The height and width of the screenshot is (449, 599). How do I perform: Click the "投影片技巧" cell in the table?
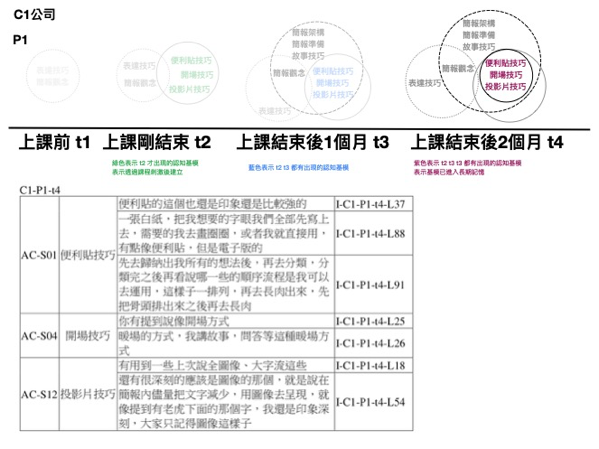(88, 394)
